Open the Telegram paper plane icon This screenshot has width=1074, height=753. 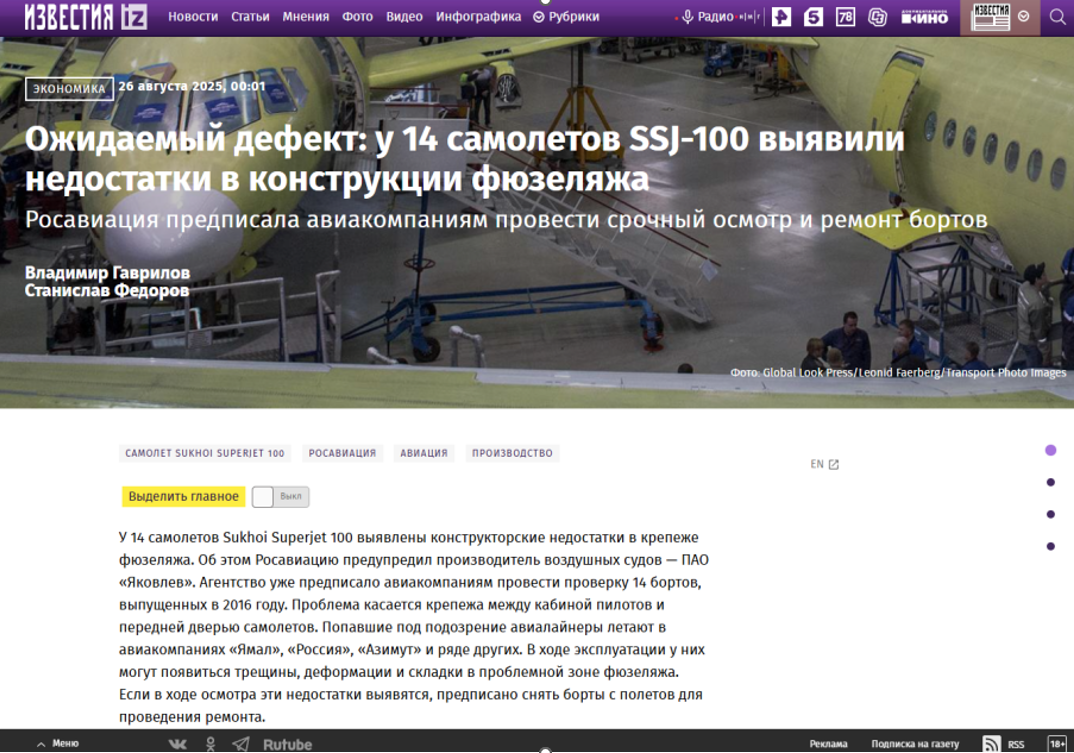pos(241,744)
